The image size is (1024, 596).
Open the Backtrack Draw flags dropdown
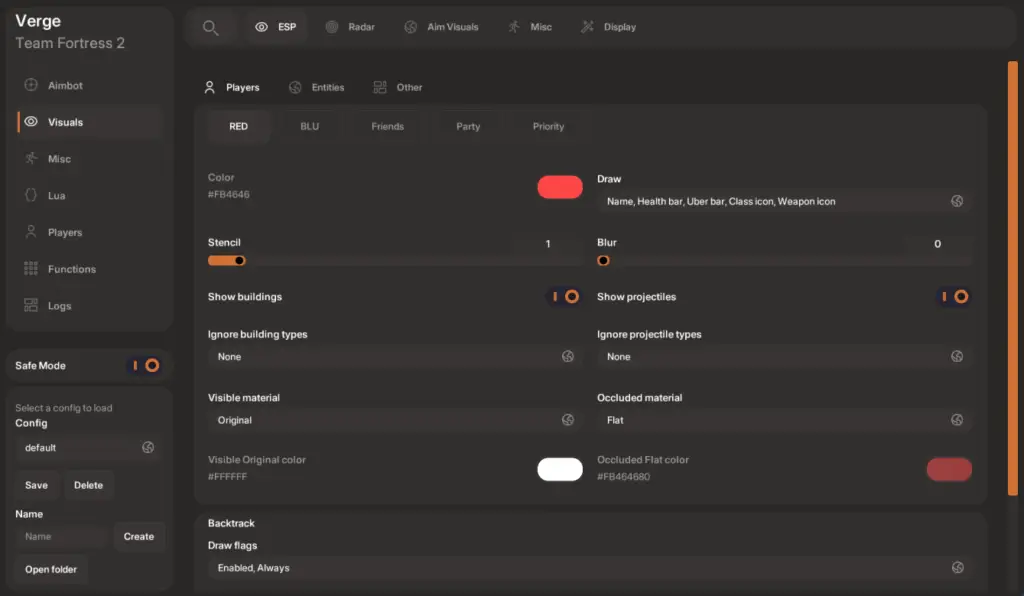(x=590, y=568)
